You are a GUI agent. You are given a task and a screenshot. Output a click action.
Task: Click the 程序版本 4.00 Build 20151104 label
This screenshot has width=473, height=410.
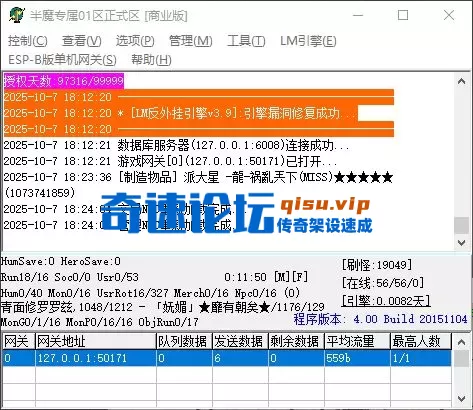pyautogui.click(x=381, y=319)
